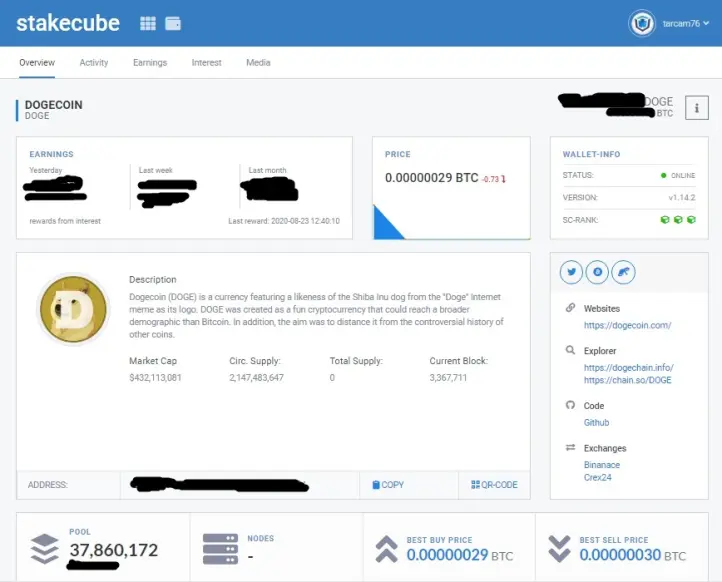Open the Crex24 exchange link
The width and height of the screenshot is (722, 582).
pos(598,477)
